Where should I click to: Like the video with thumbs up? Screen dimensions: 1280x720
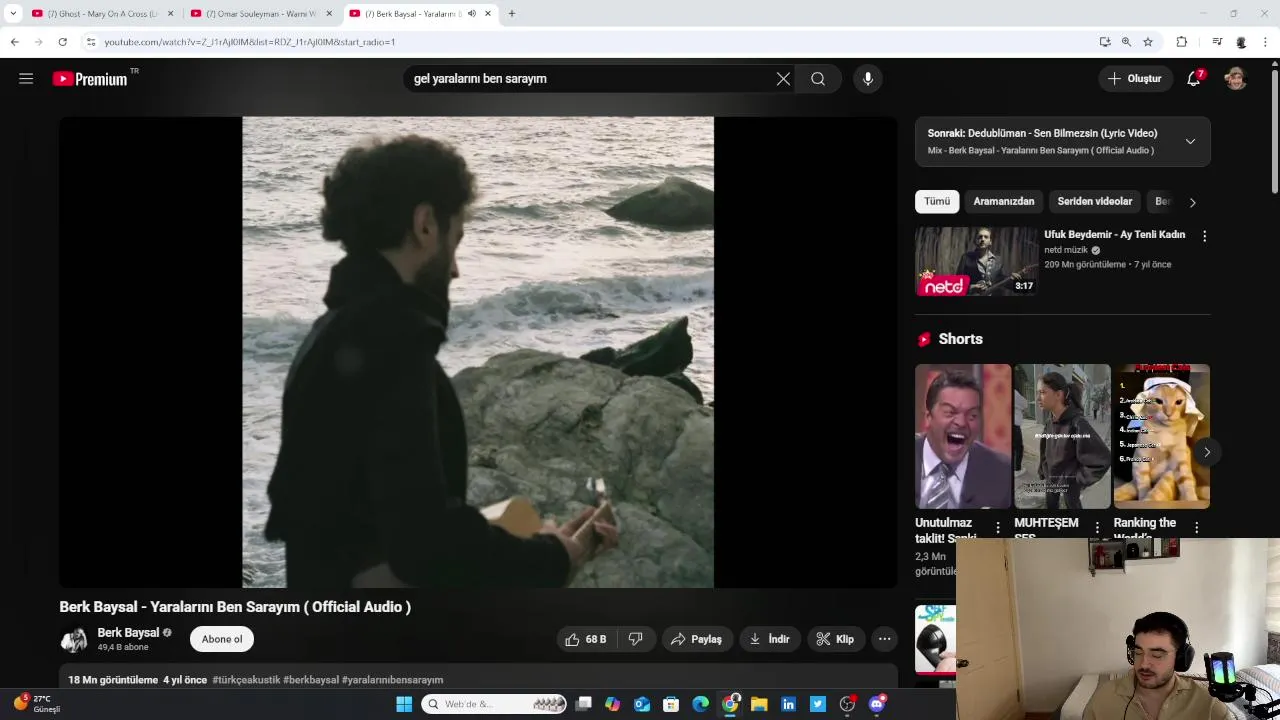(x=586, y=639)
